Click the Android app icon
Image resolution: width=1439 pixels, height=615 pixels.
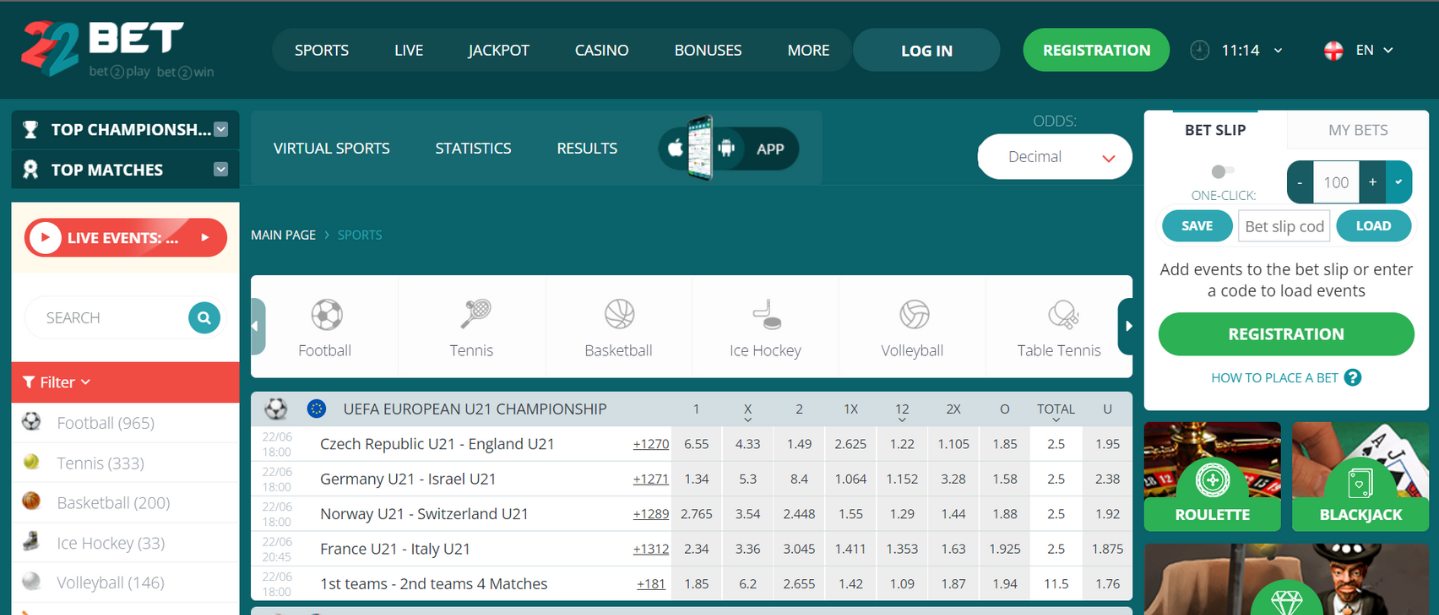tap(726, 148)
